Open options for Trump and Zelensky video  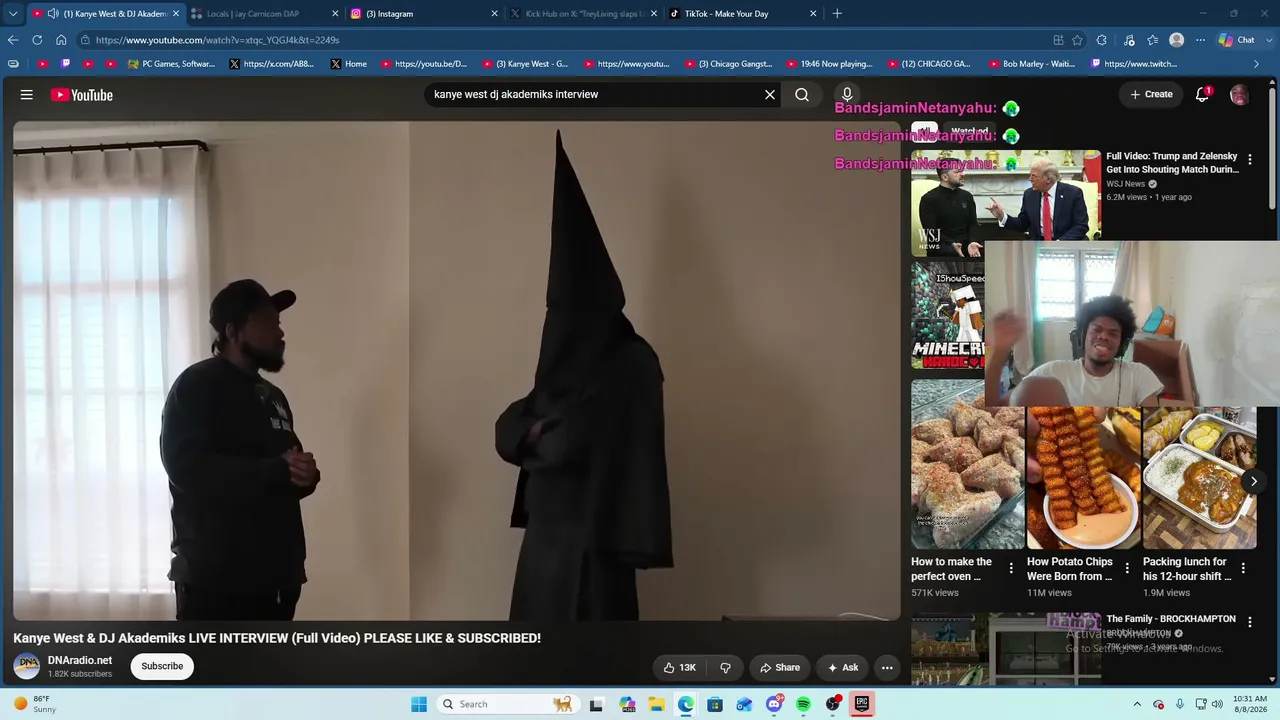point(1249,160)
